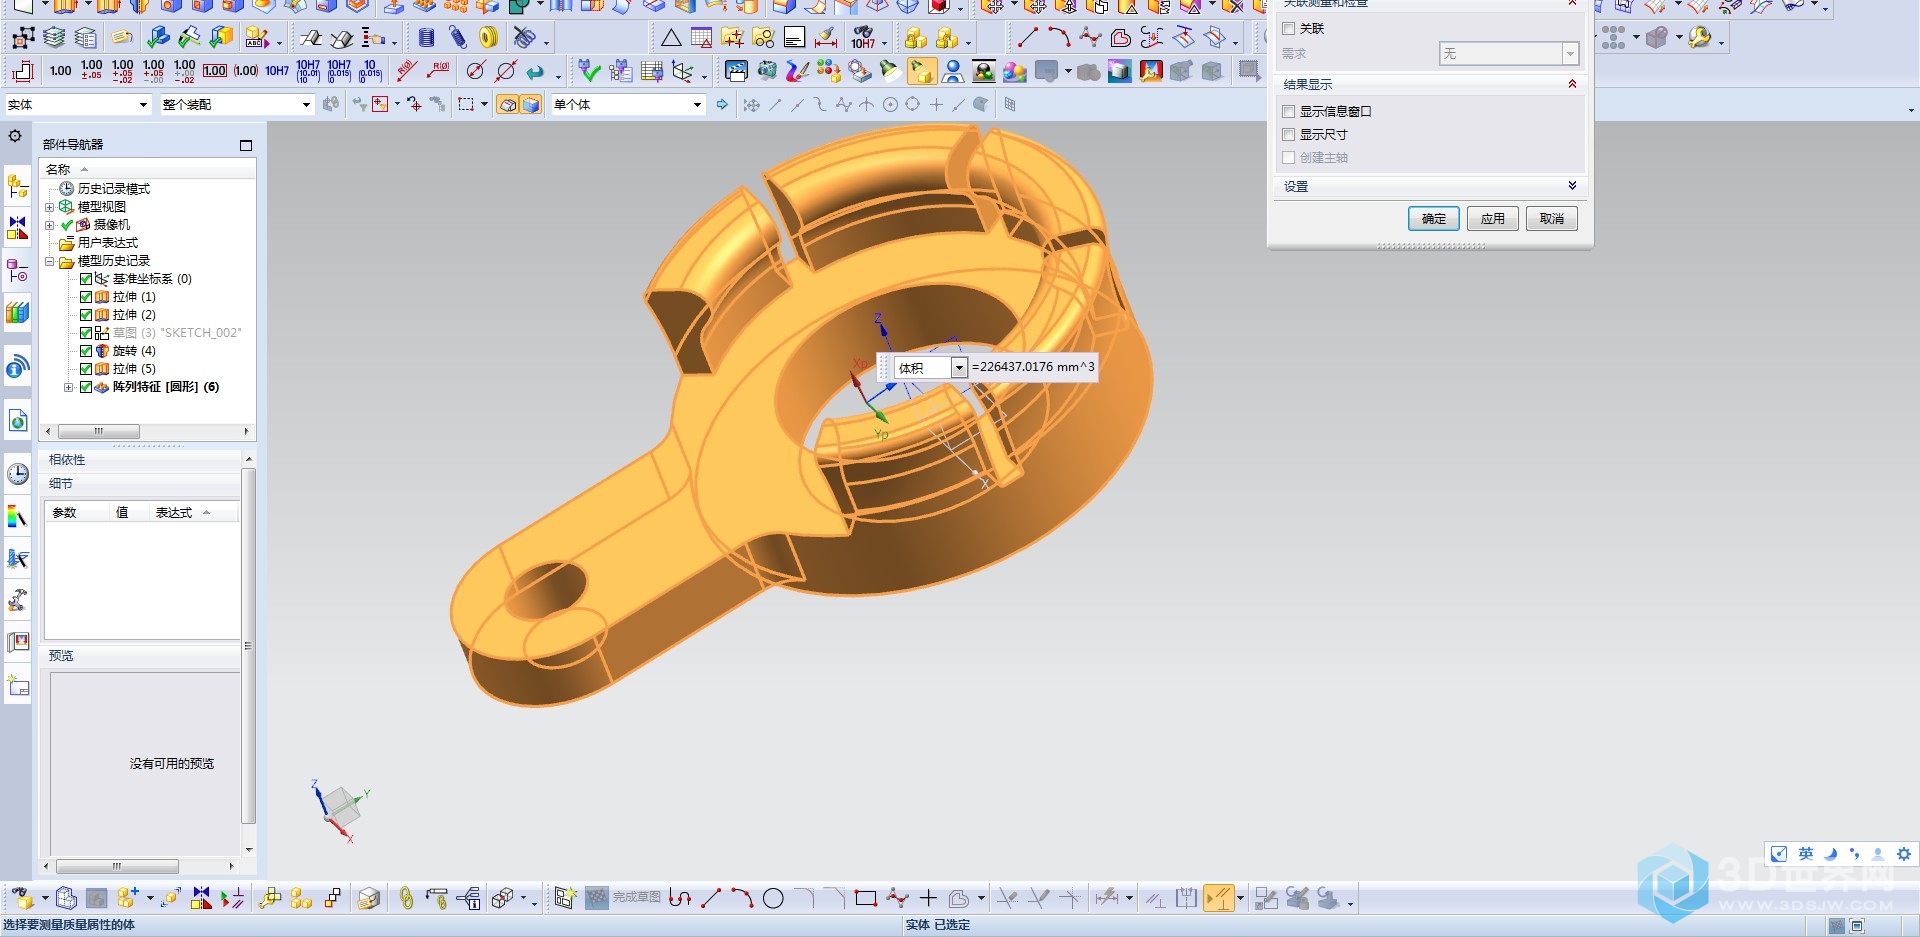Screen dimensions: 1920x937
Task: Click the 确定 button
Action: (1434, 219)
